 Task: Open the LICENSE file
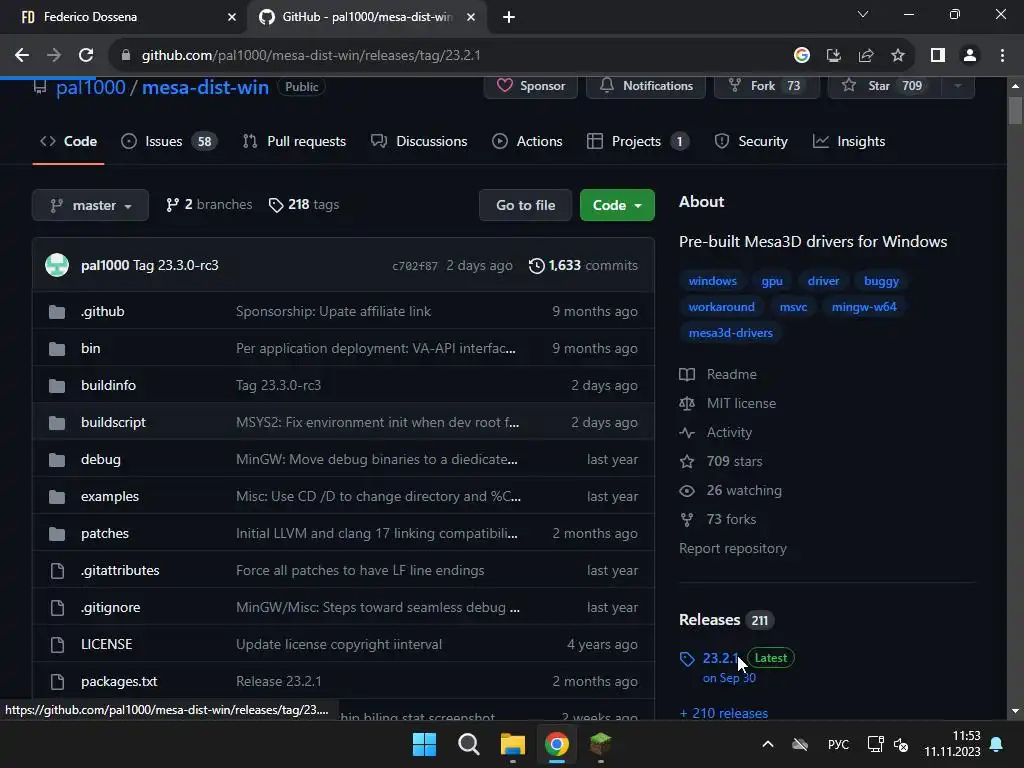coord(106,645)
